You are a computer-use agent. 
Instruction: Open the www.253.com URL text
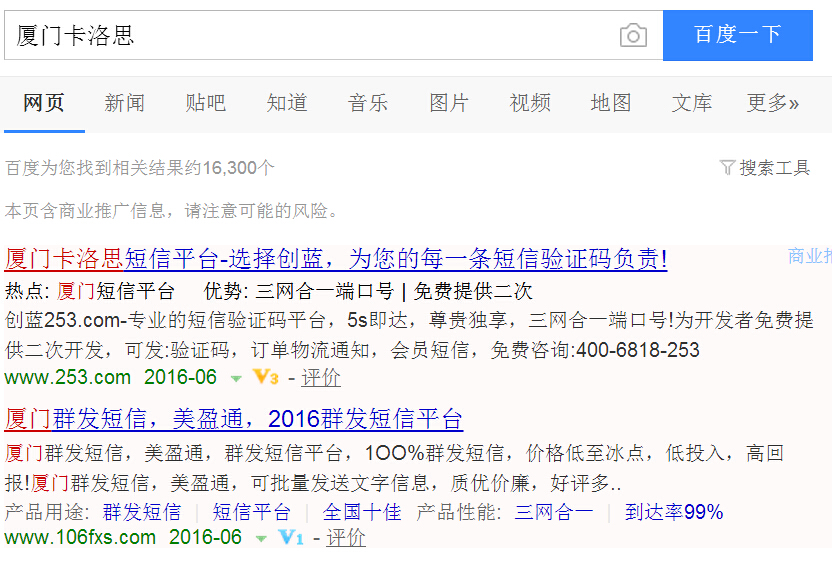coord(68,377)
